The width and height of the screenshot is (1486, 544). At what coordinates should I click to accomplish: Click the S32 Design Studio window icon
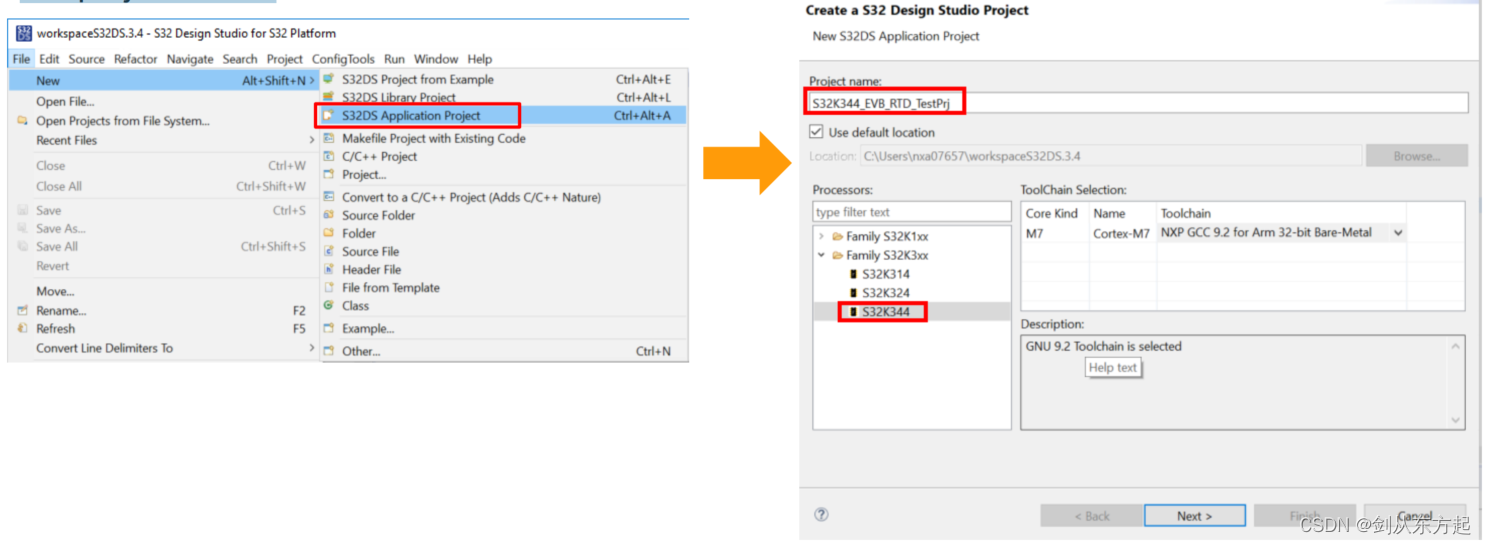(x=24, y=33)
